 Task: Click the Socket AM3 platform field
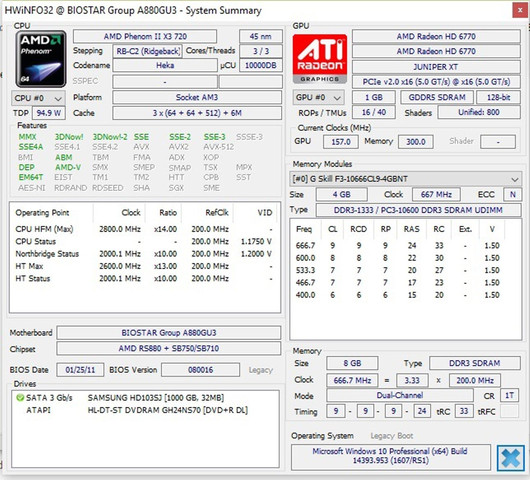(197, 97)
